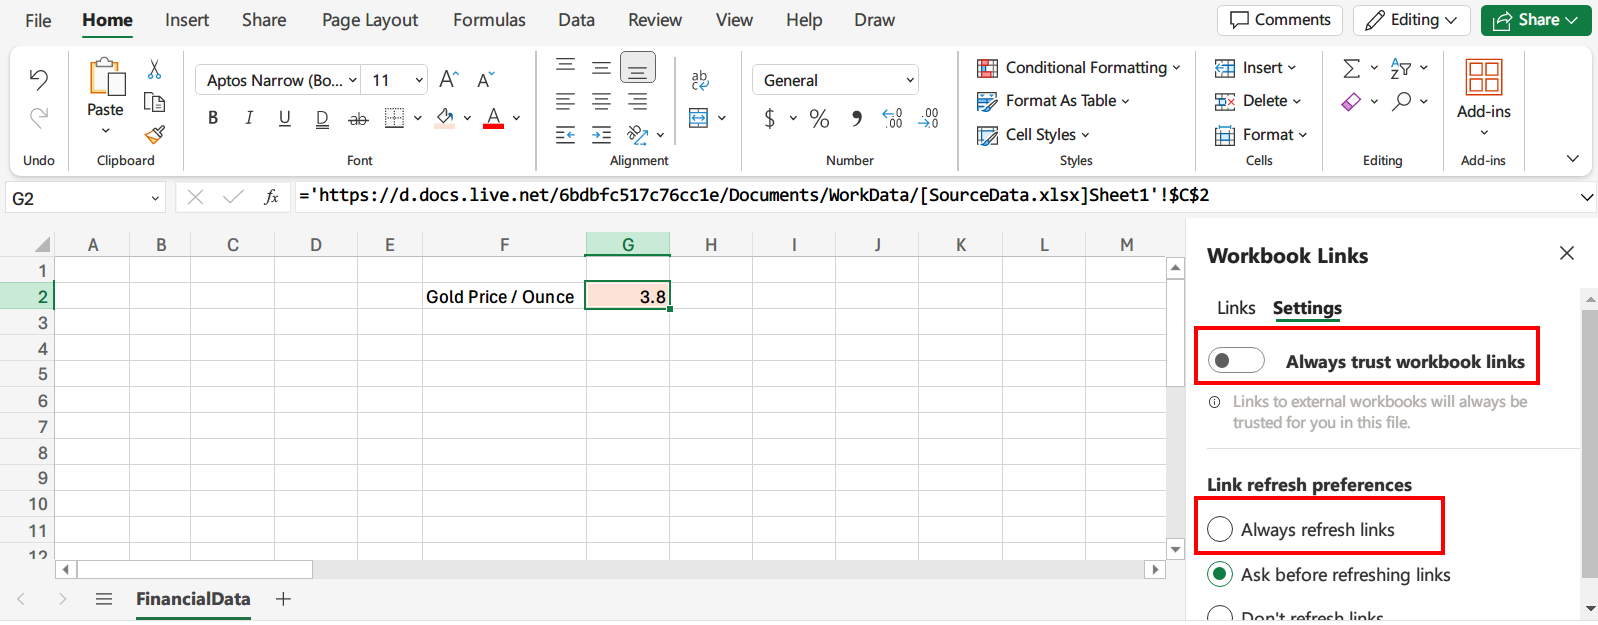Image resolution: width=1598 pixels, height=625 pixels.
Task: Center text horizontally
Action: coord(601,101)
